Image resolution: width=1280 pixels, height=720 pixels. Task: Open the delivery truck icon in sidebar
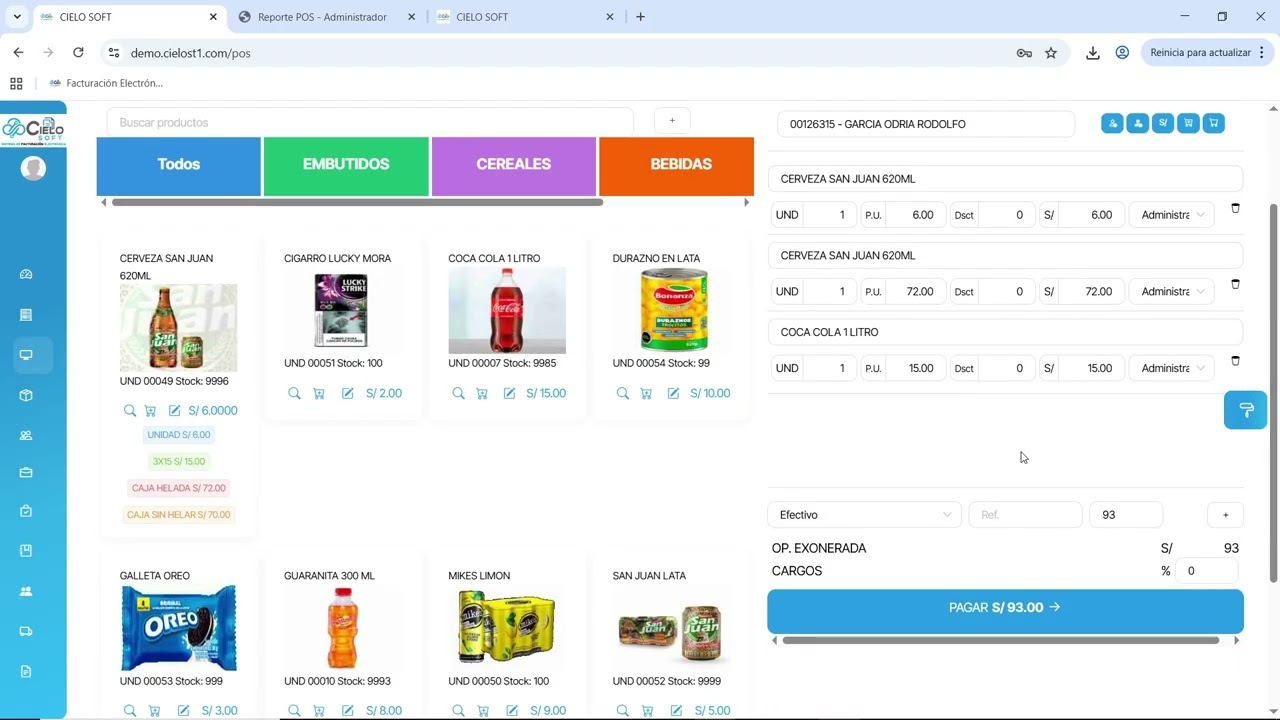coord(26,631)
